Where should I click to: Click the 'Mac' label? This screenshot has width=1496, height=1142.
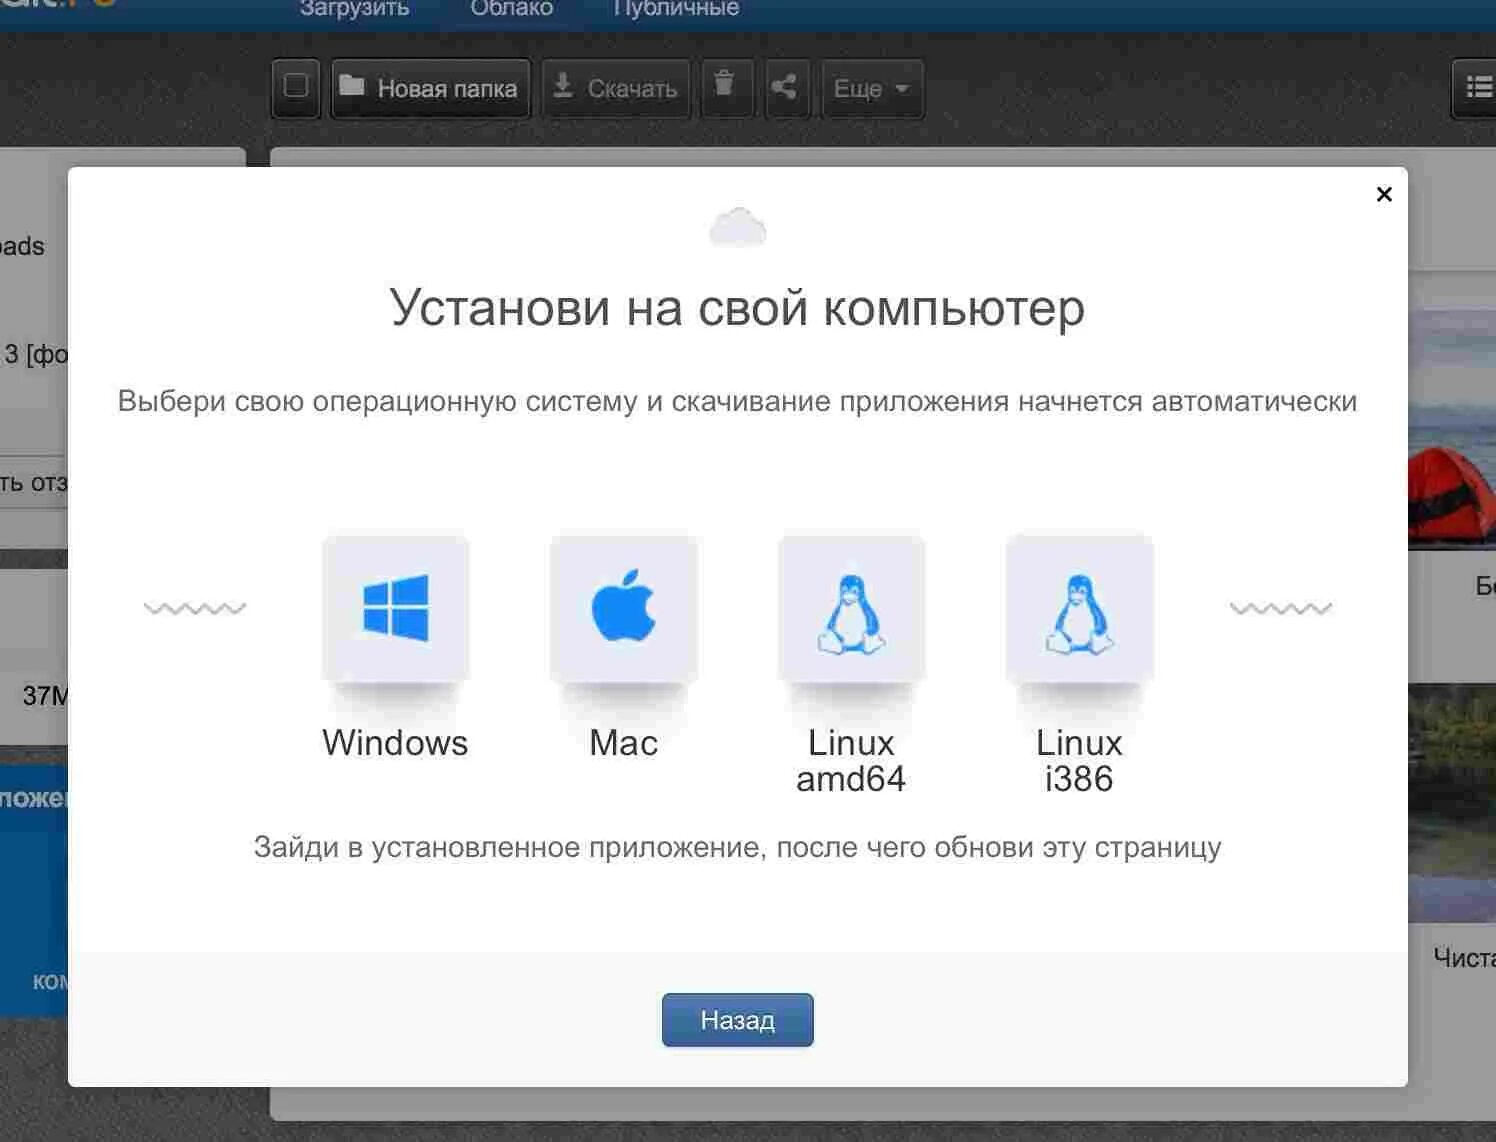pyautogui.click(x=623, y=743)
